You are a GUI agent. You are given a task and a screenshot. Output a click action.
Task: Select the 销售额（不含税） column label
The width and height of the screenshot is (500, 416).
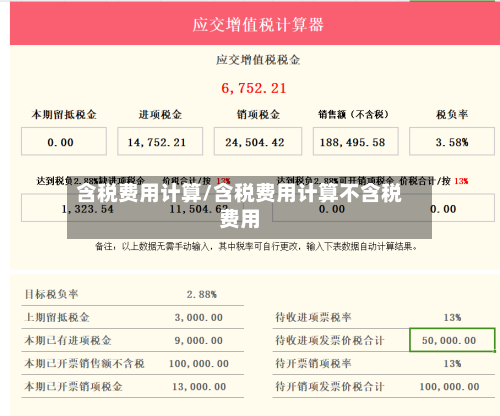[353, 114]
